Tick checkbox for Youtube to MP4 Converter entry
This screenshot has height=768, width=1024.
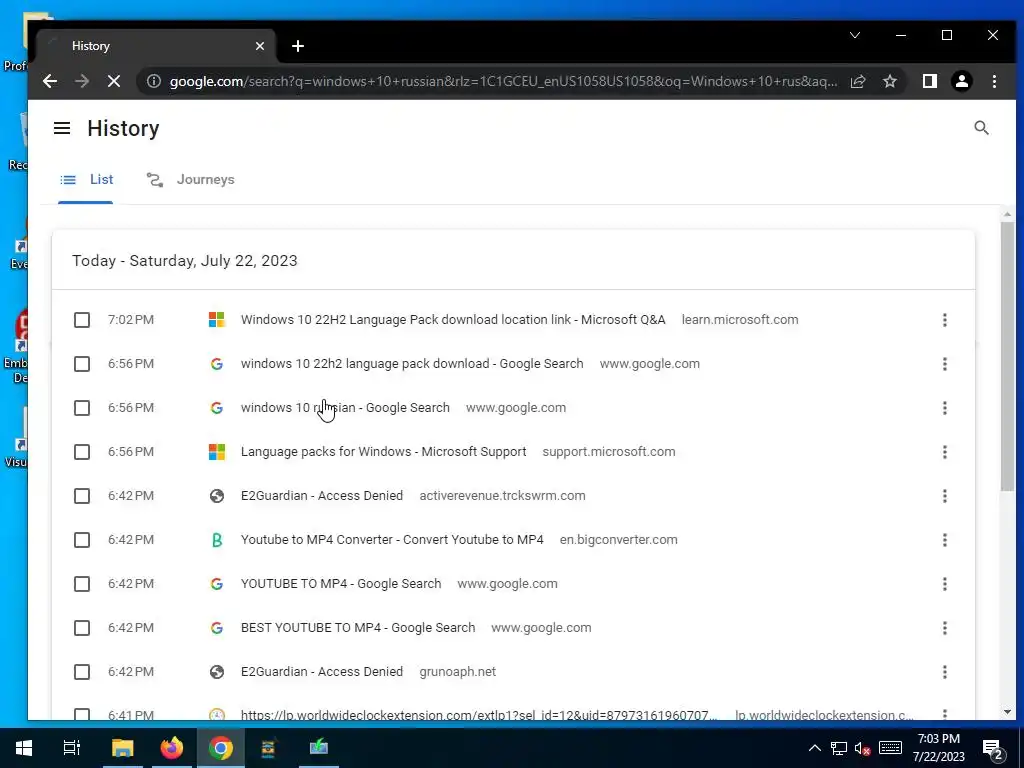point(82,540)
